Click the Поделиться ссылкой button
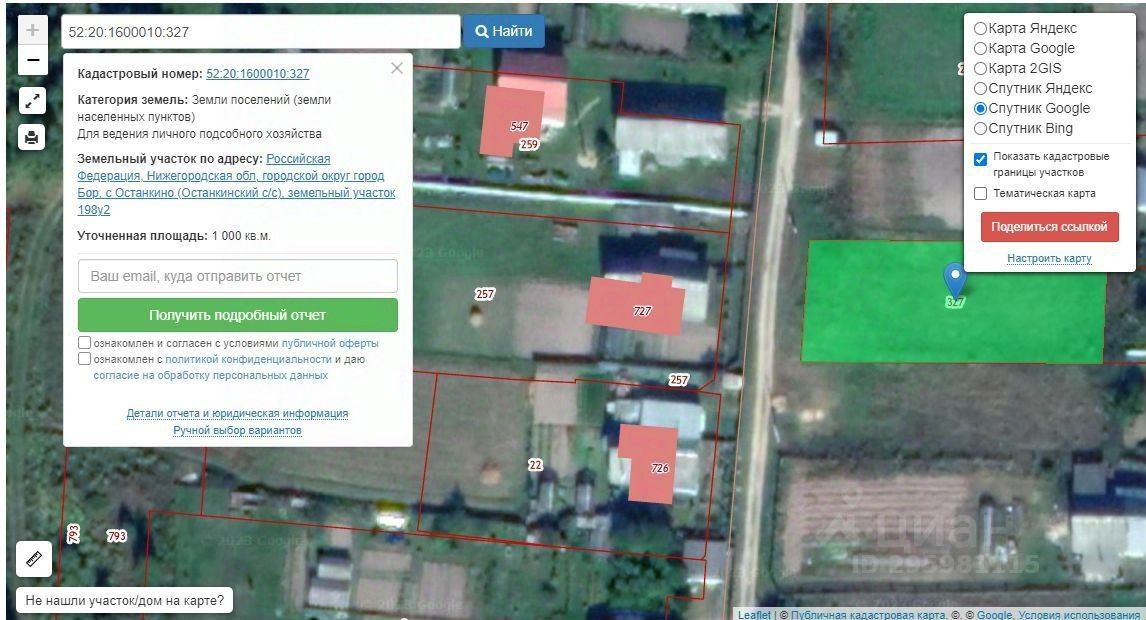Viewport: 1146px width, 620px height. [1050, 227]
